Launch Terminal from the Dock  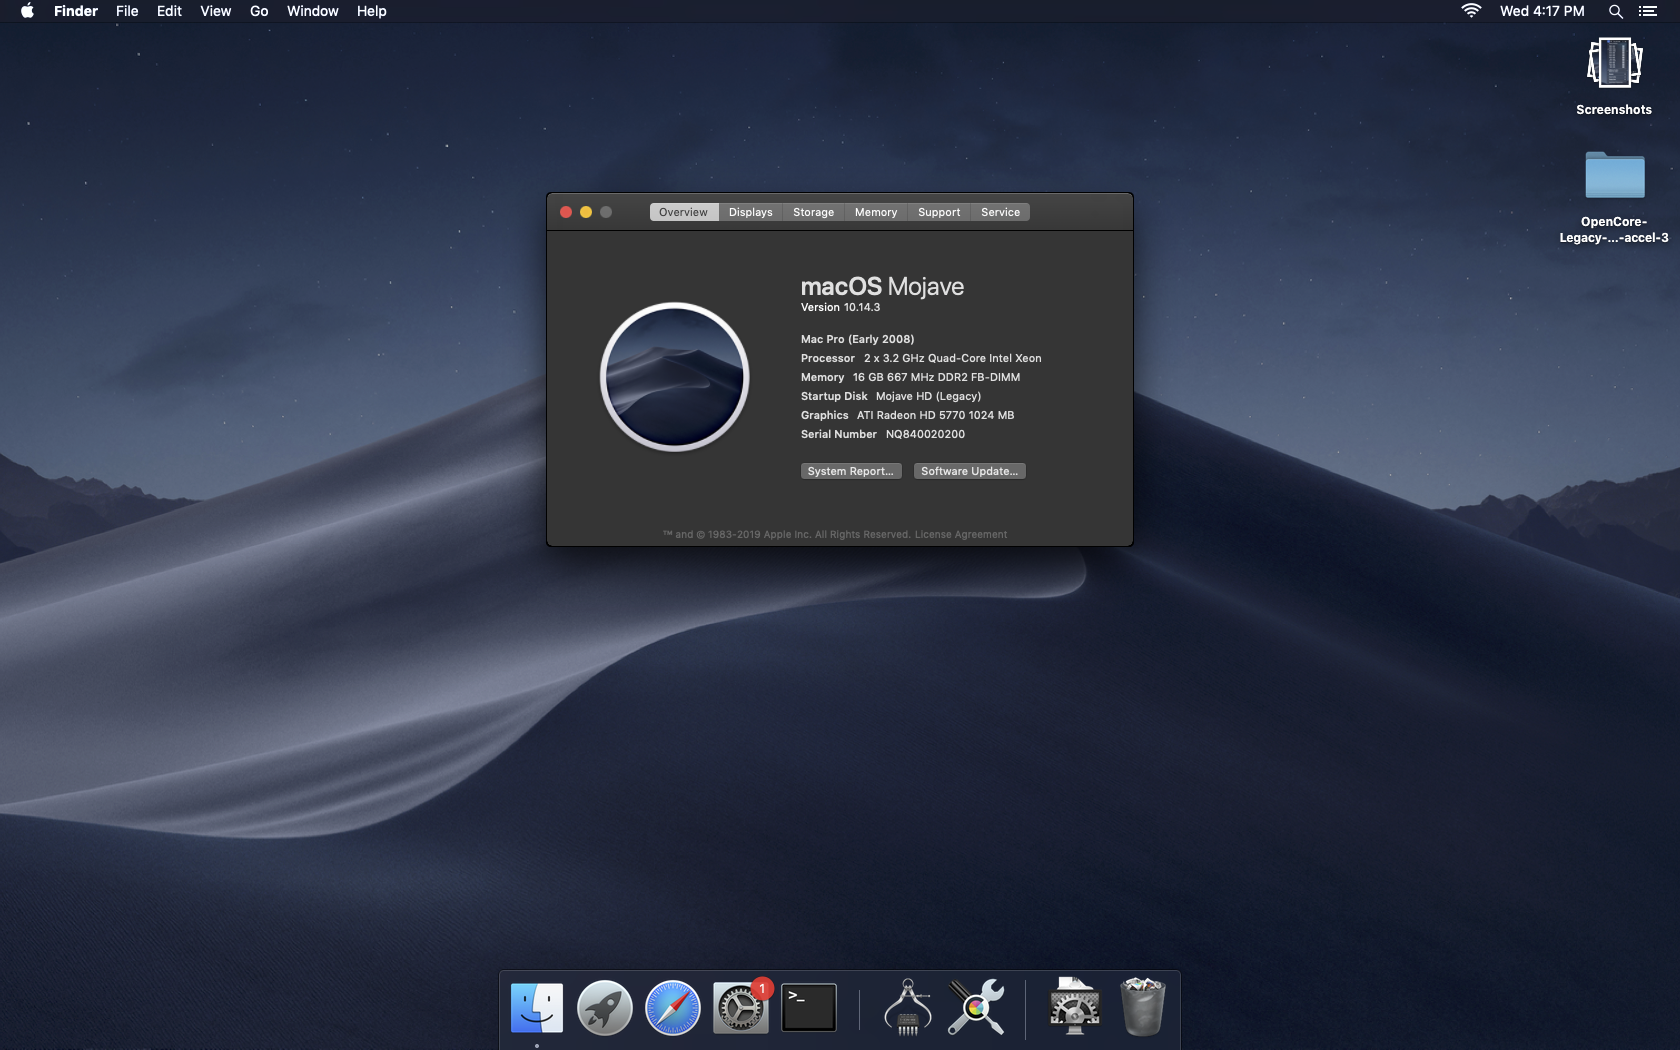tap(809, 1007)
